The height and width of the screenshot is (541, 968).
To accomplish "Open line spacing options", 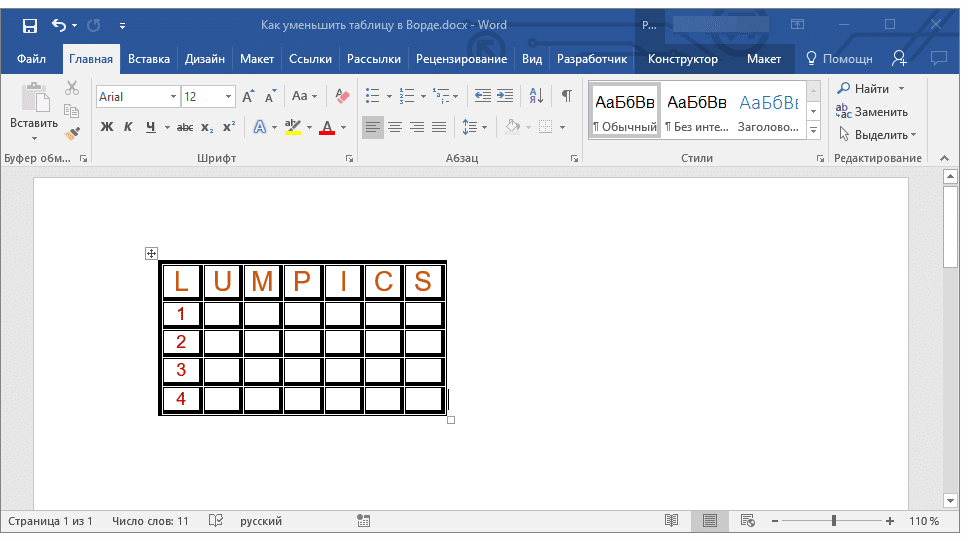I will click(474, 127).
